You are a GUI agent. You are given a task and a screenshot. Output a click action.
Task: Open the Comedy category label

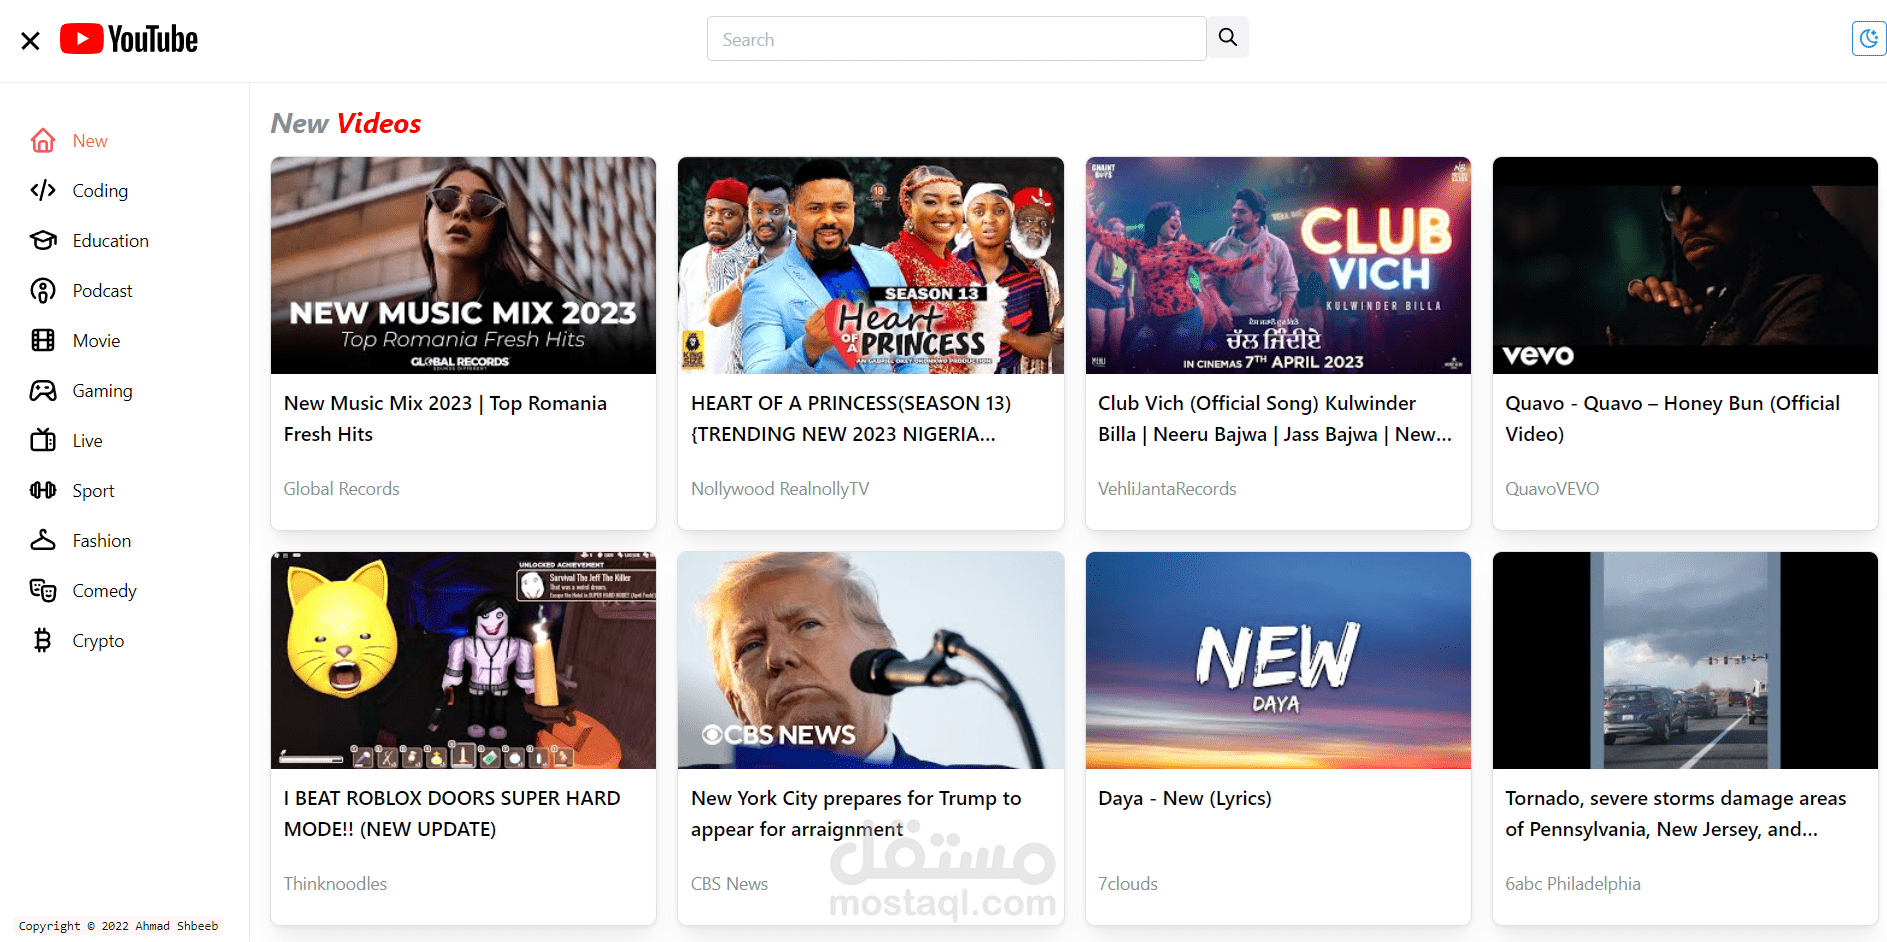[104, 591]
